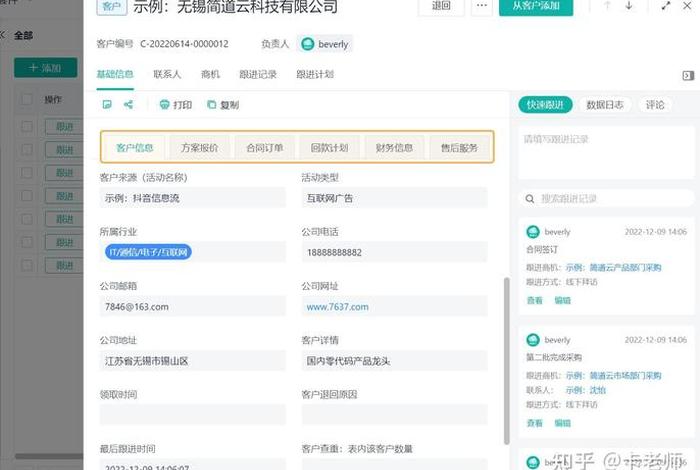The image size is (700, 470).
Task: Check the sixth row checkbox in list
Action: click(27, 242)
